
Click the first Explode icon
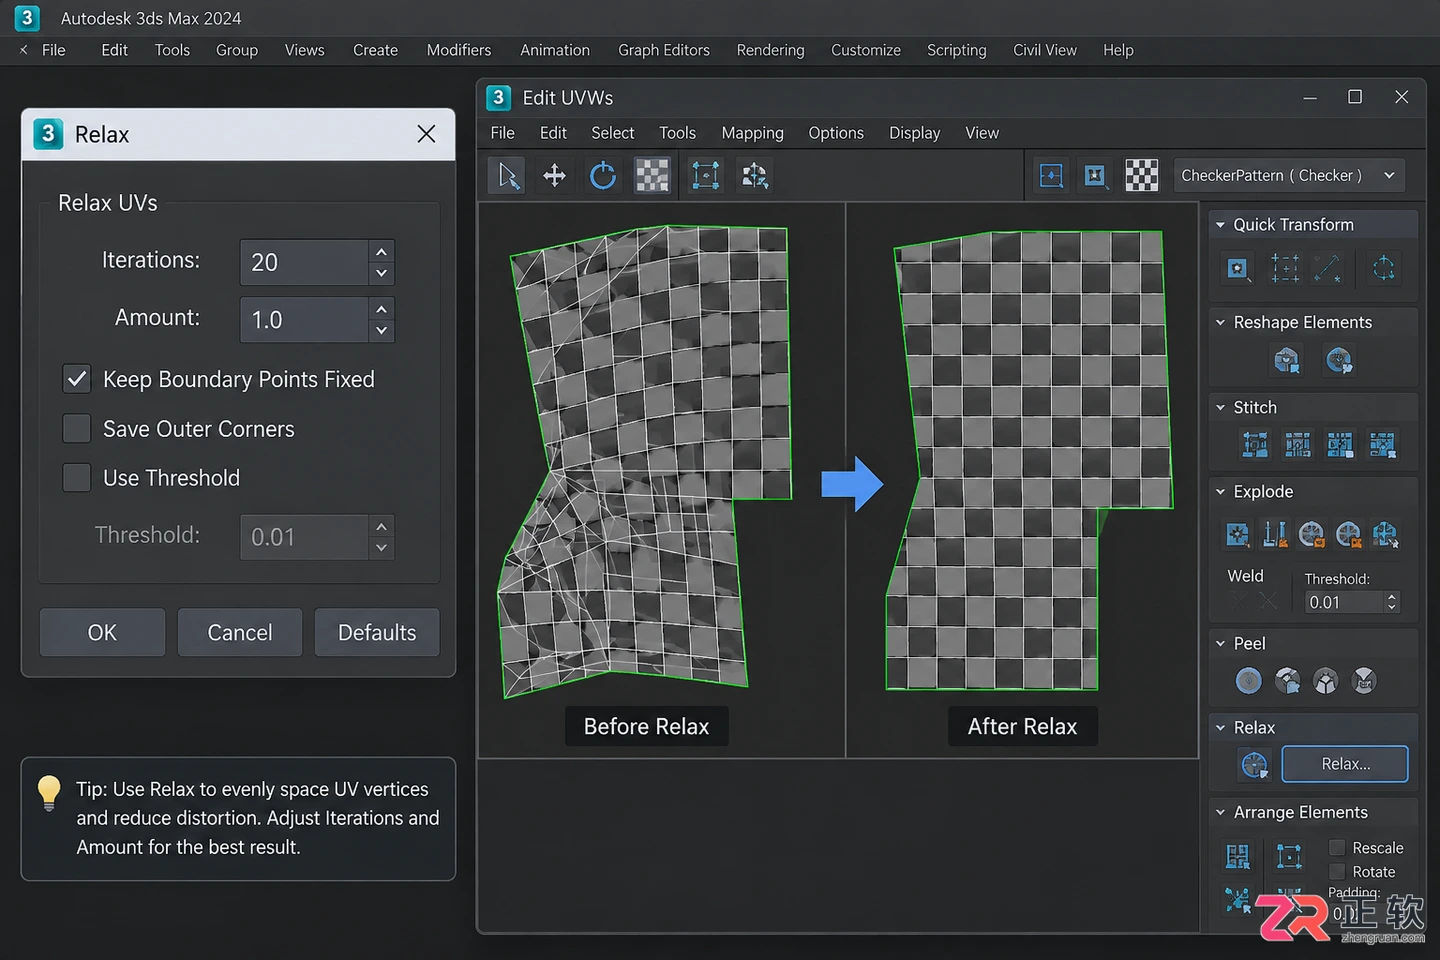pos(1238,534)
